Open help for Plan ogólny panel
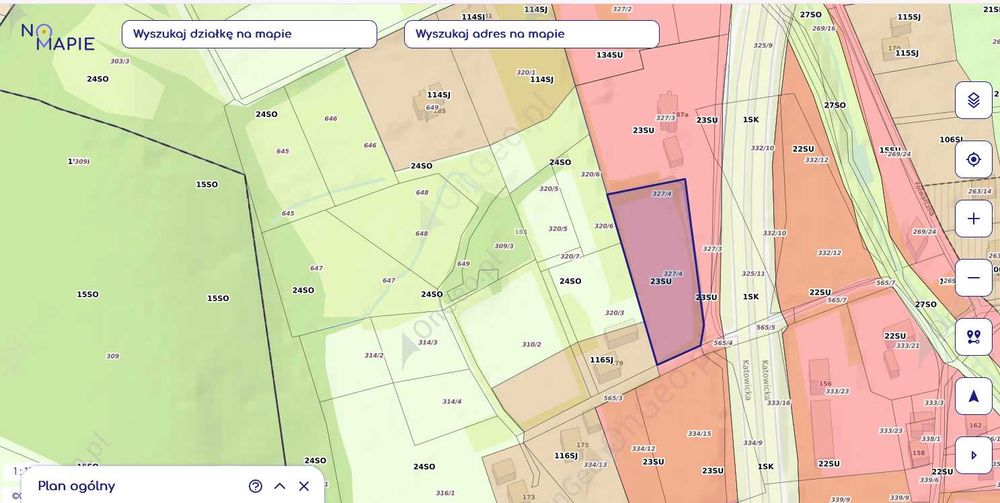 click(x=255, y=486)
